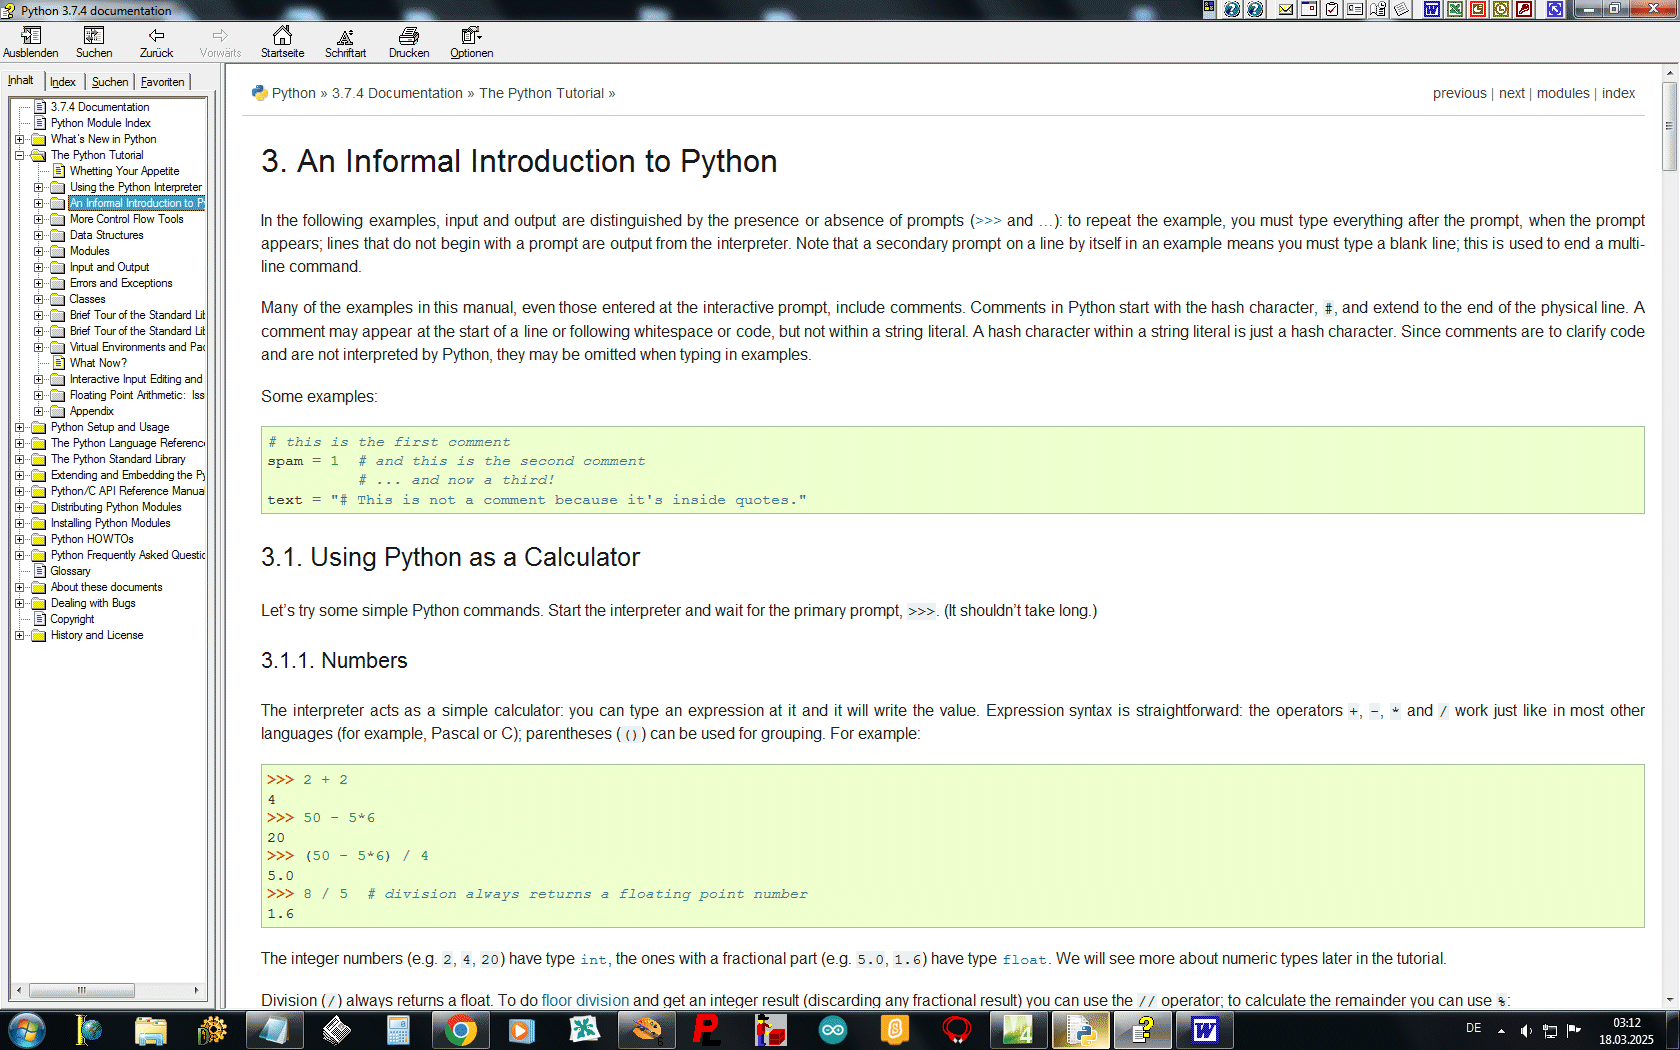Open Arduino IDE from the taskbar
Viewport: 1680px width, 1050px height.
(833, 1030)
